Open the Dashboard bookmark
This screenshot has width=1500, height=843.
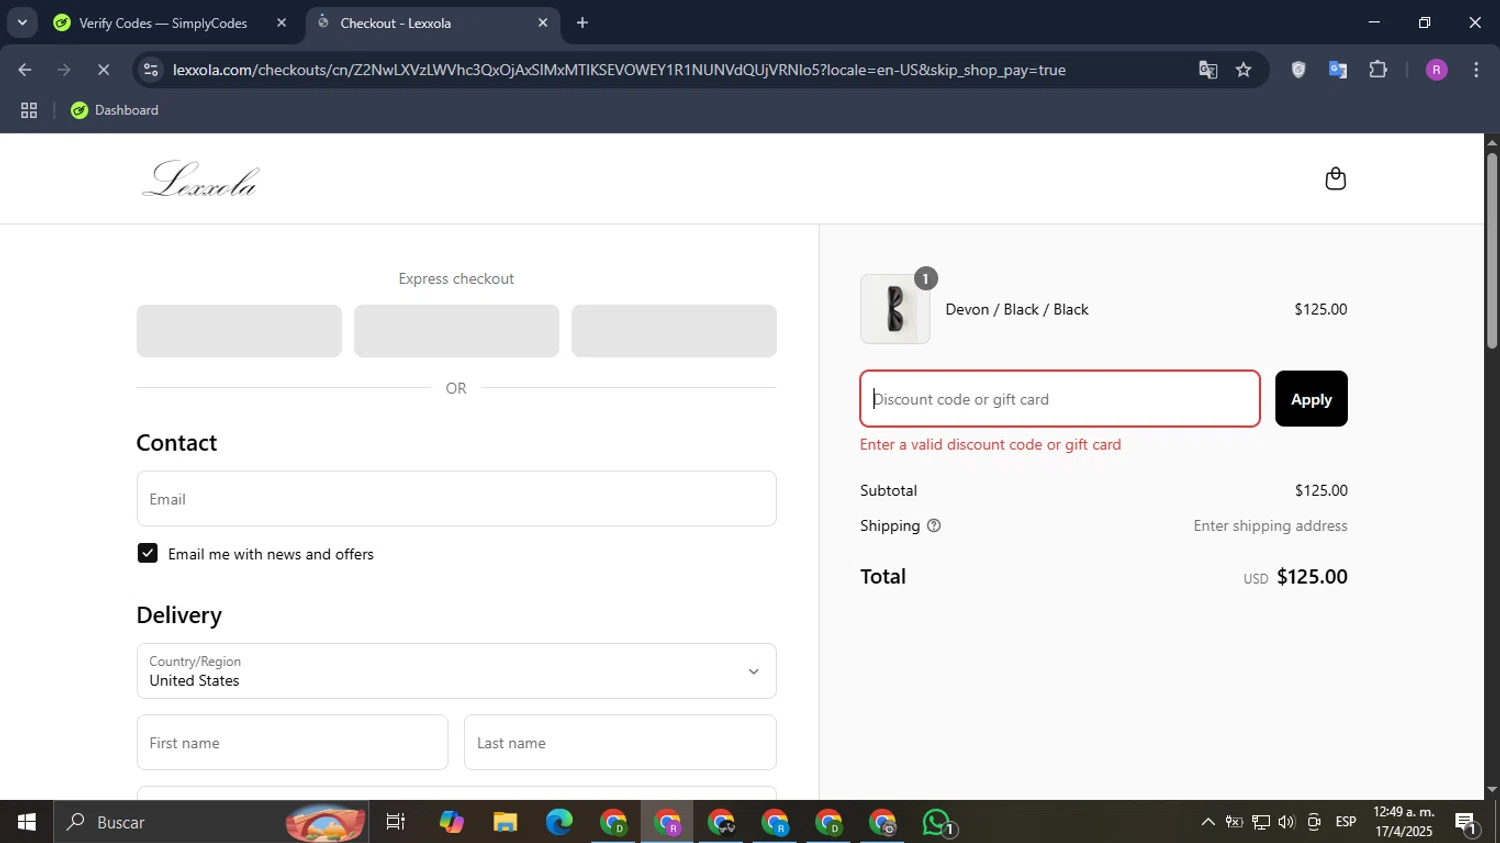pos(115,110)
